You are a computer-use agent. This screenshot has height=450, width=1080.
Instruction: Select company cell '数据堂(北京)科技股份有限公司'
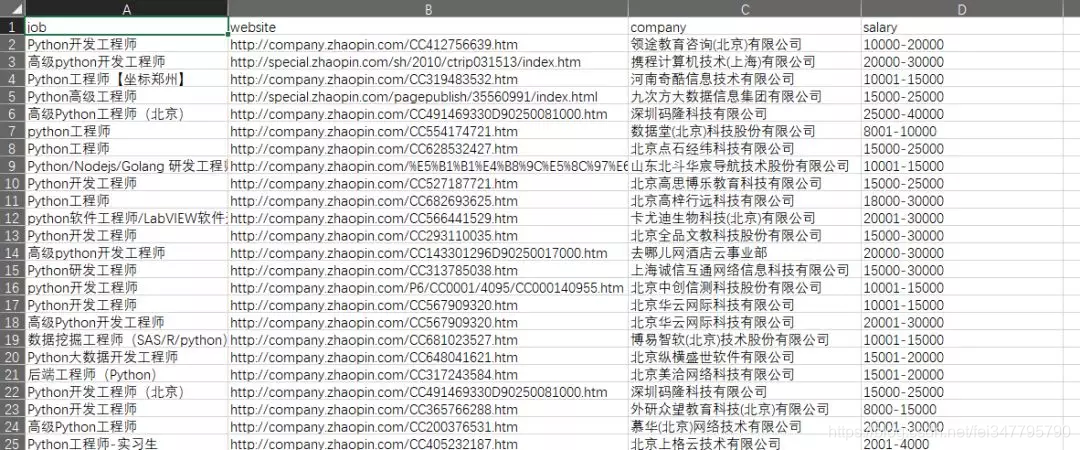click(x=745, y=131)
